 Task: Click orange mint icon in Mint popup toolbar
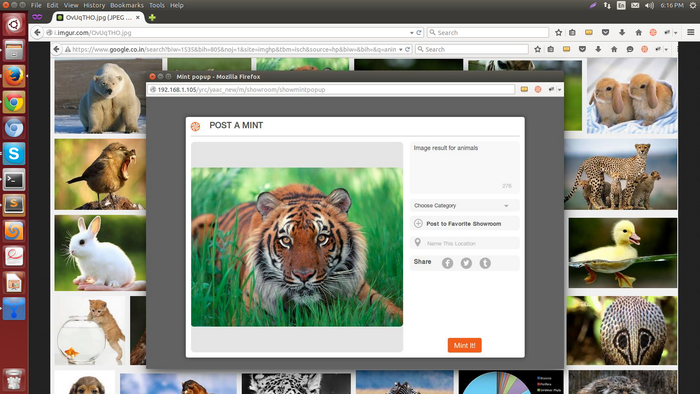click(x=538, y=90)
